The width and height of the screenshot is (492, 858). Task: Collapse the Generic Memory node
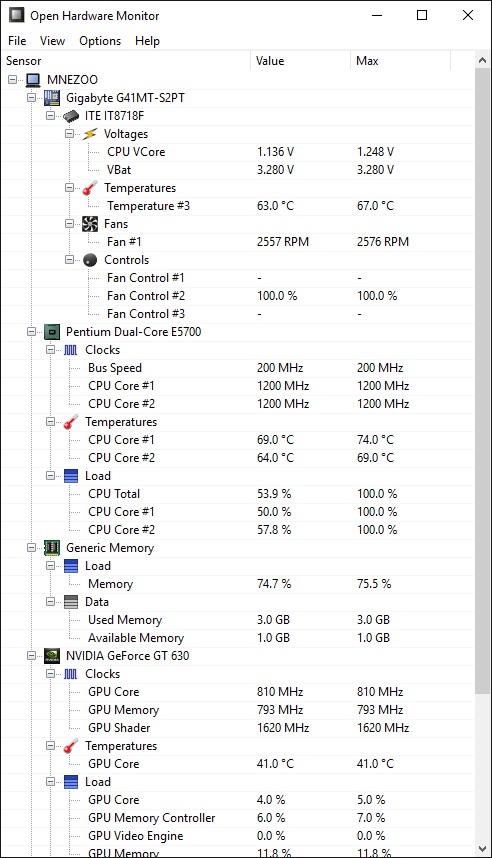pos(32,548)
